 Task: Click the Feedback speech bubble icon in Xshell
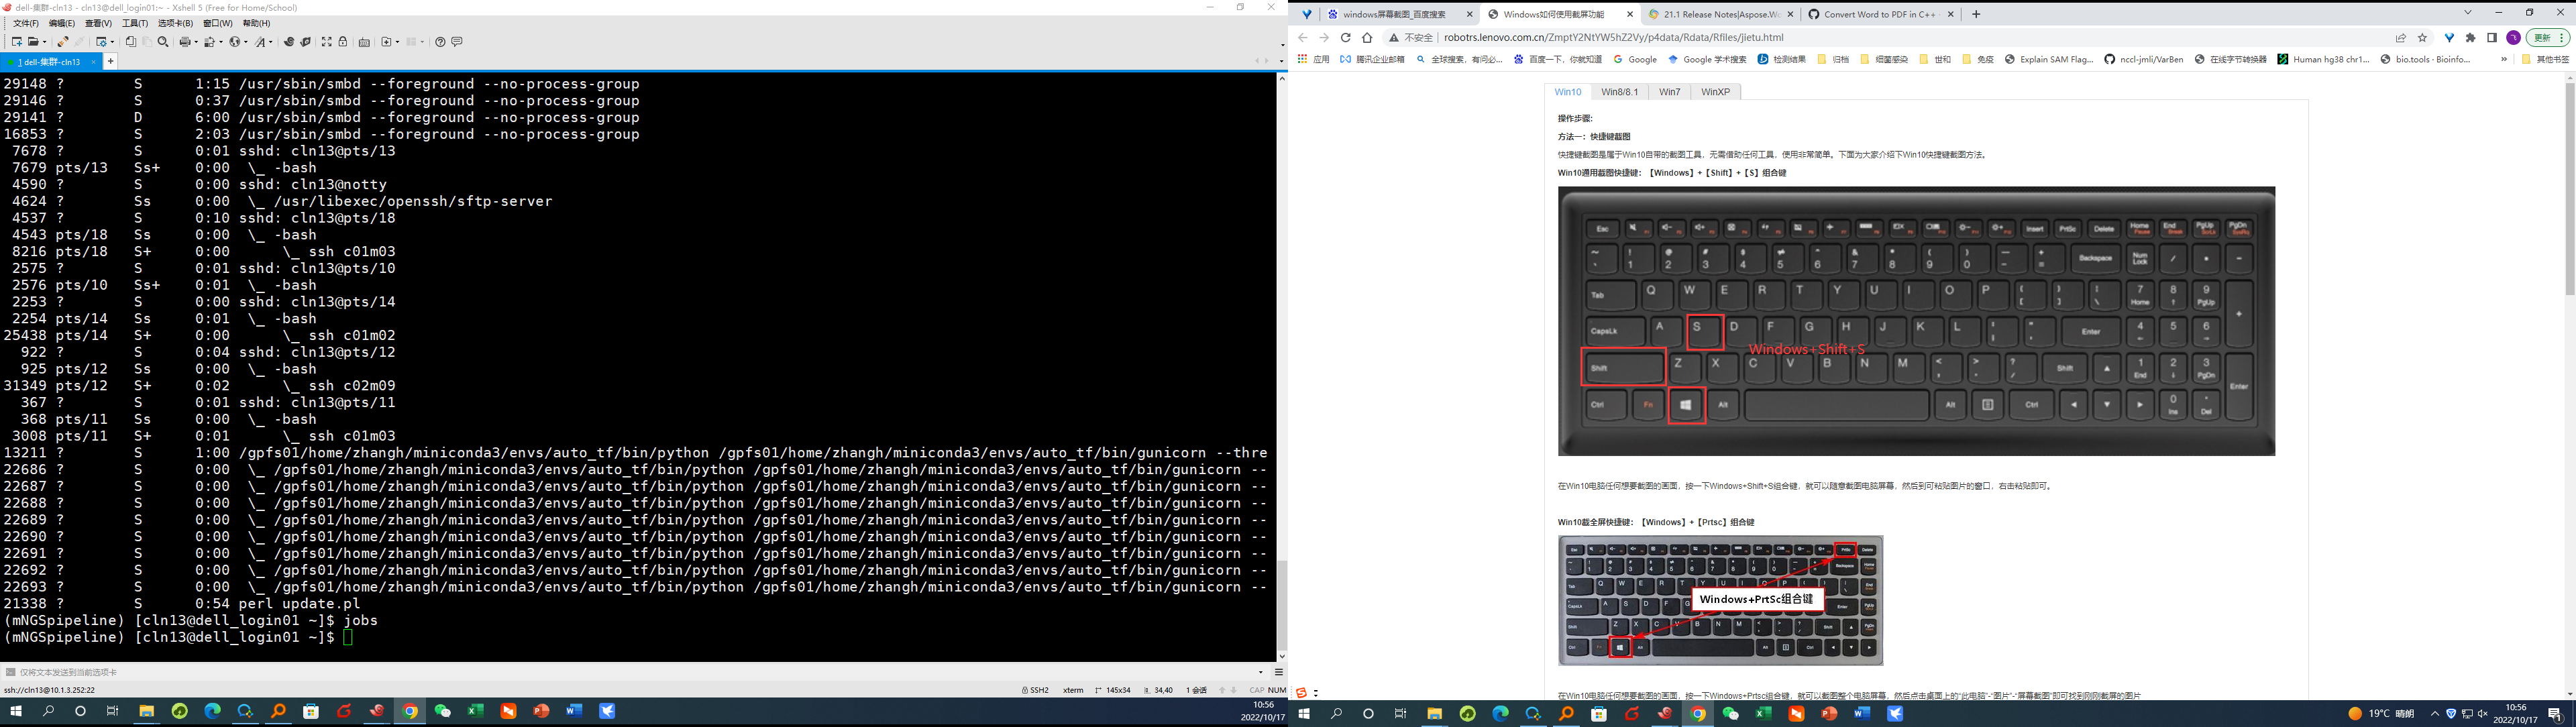click(x=457, y=42)
